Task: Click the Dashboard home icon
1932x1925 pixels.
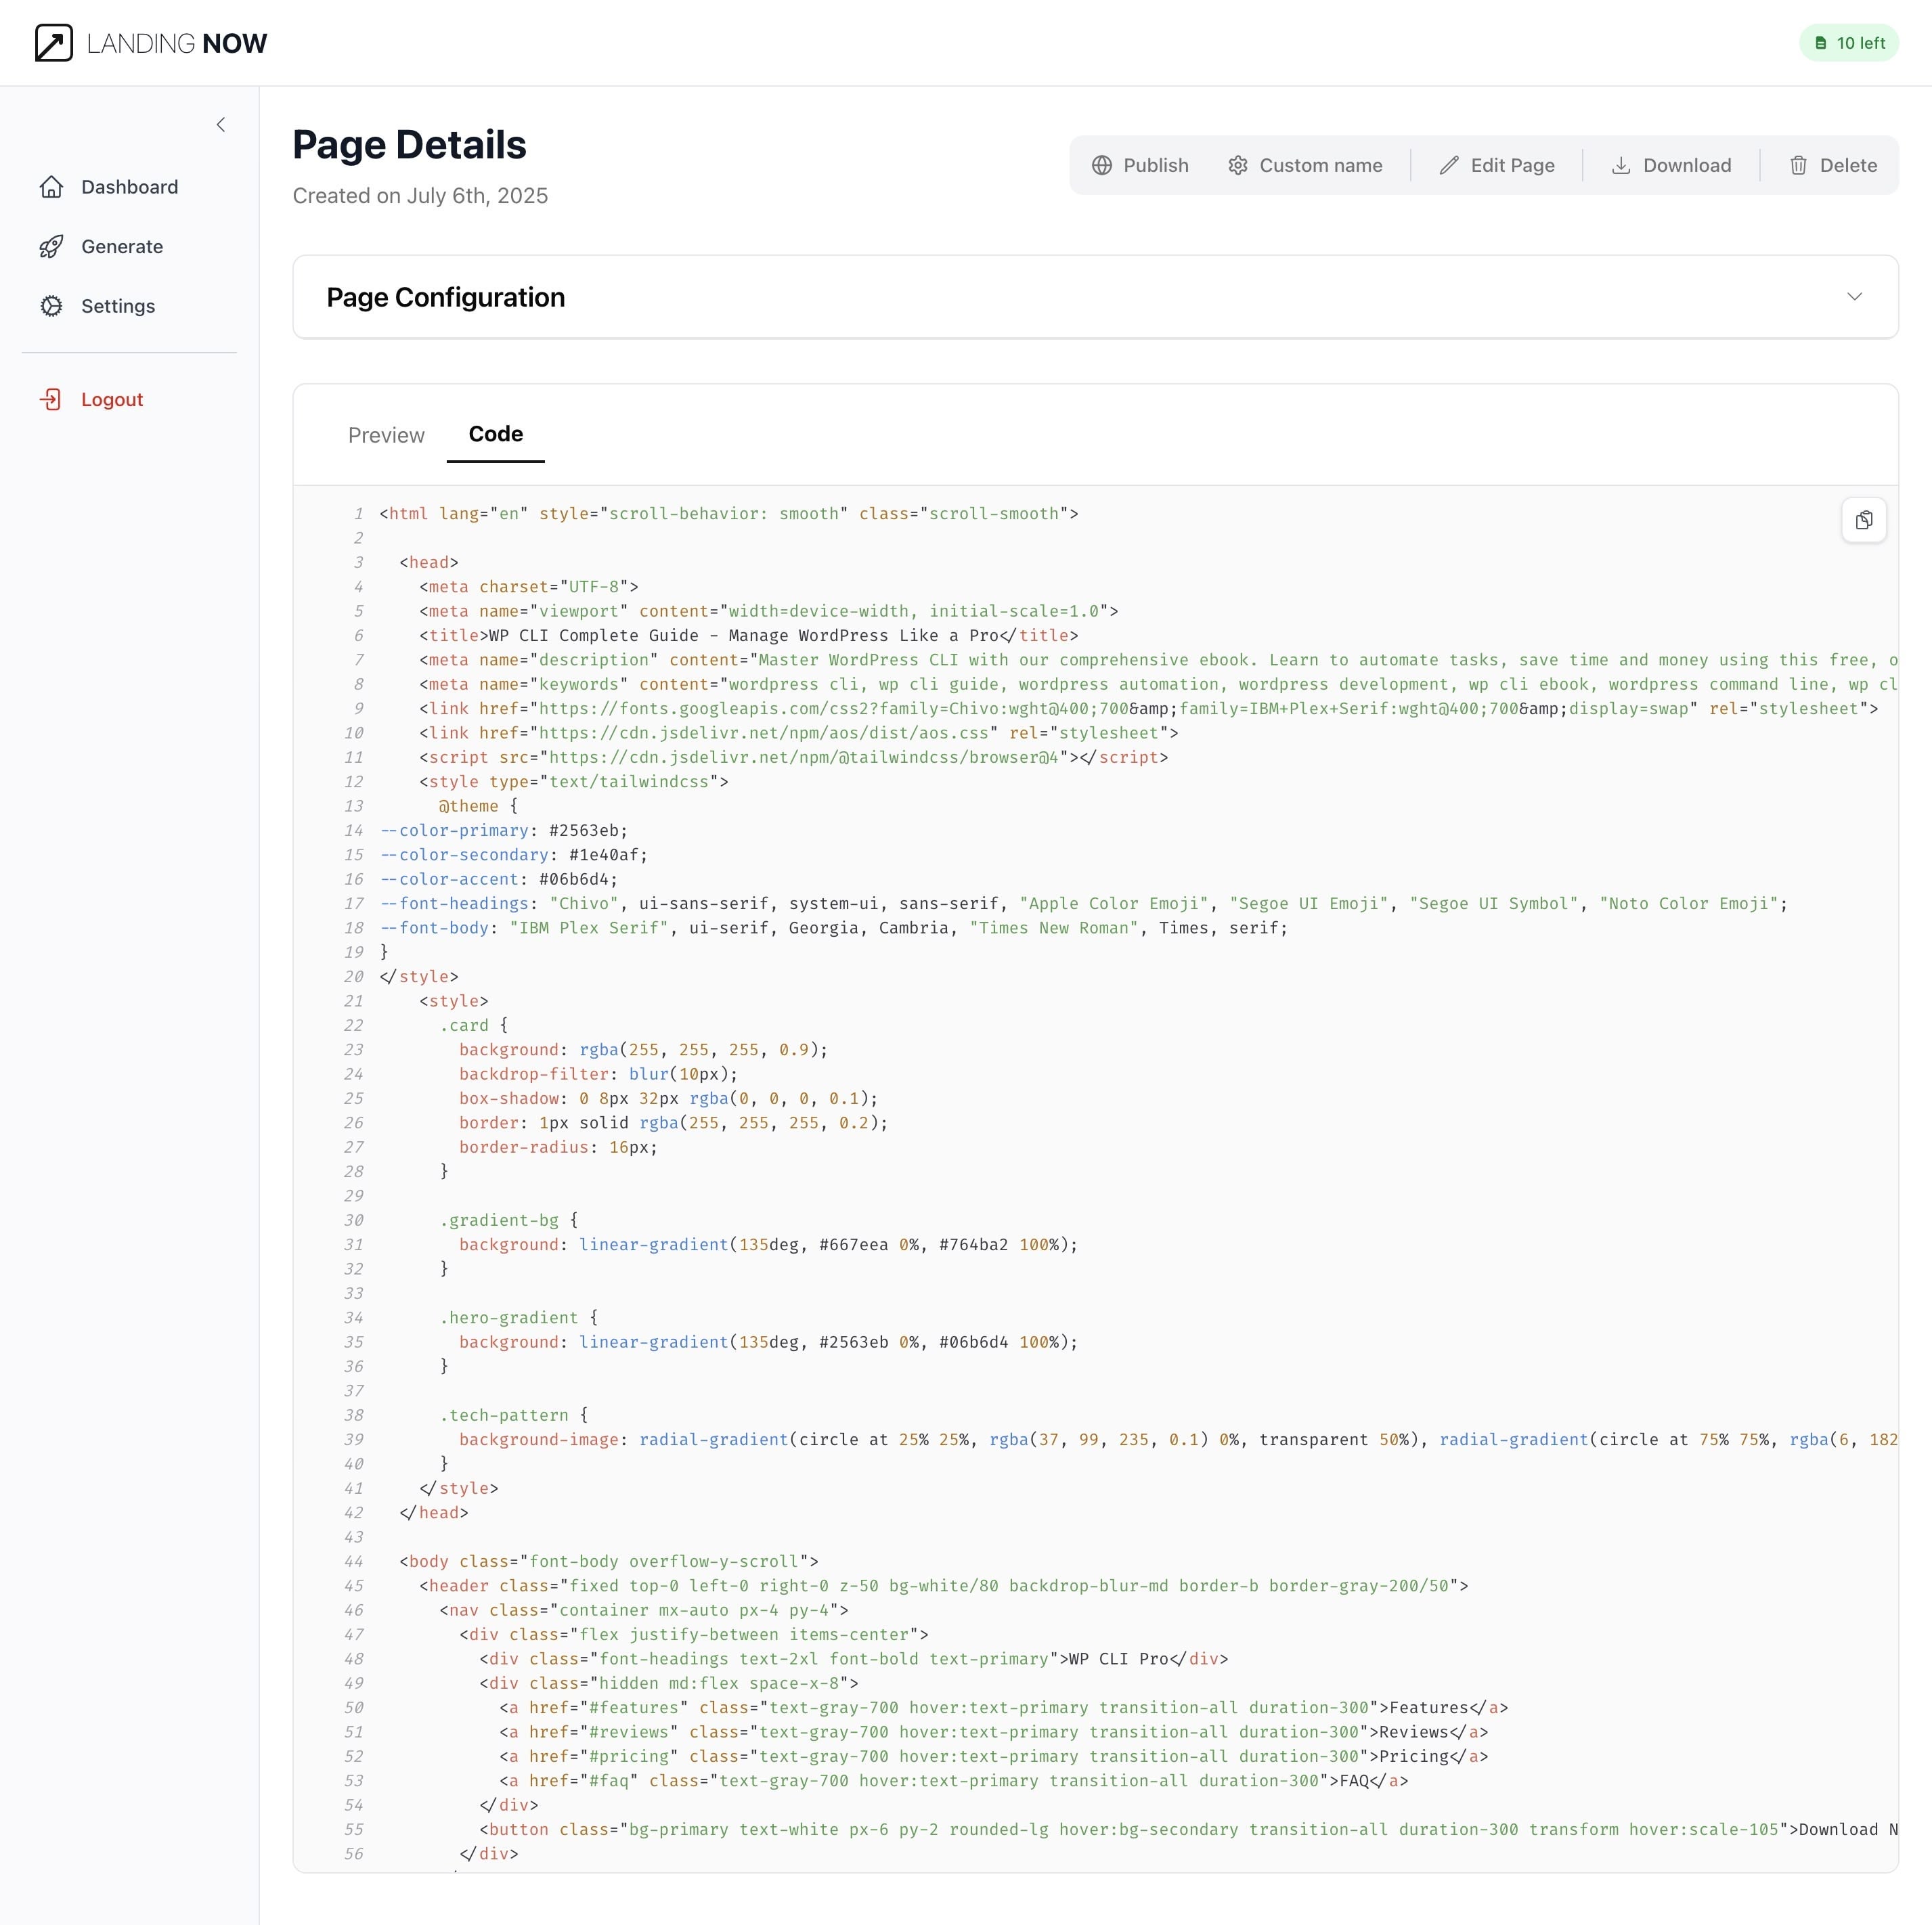Action: click(x=52, y=187)
